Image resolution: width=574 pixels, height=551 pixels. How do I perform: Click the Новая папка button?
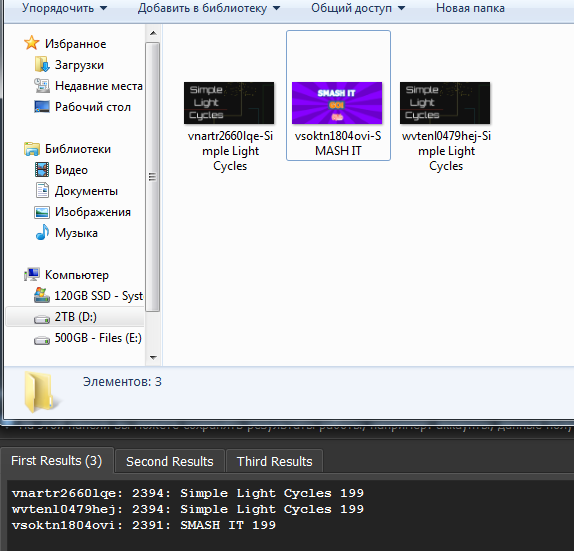coord(470,8)
